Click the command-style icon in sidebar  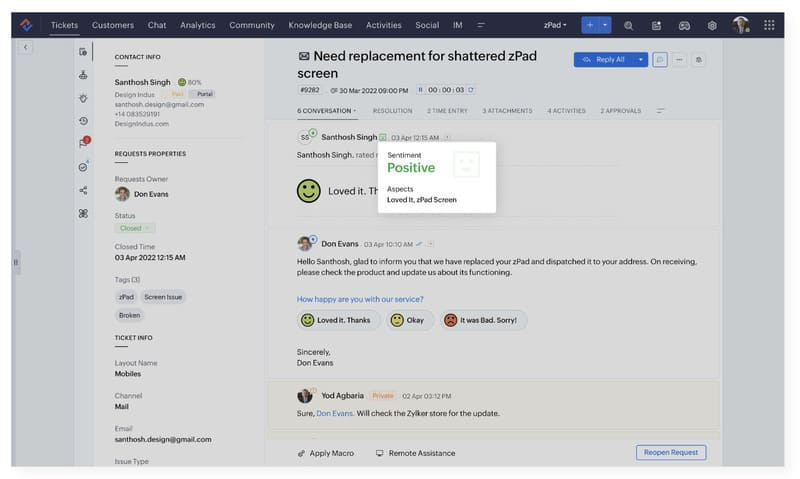83,213
